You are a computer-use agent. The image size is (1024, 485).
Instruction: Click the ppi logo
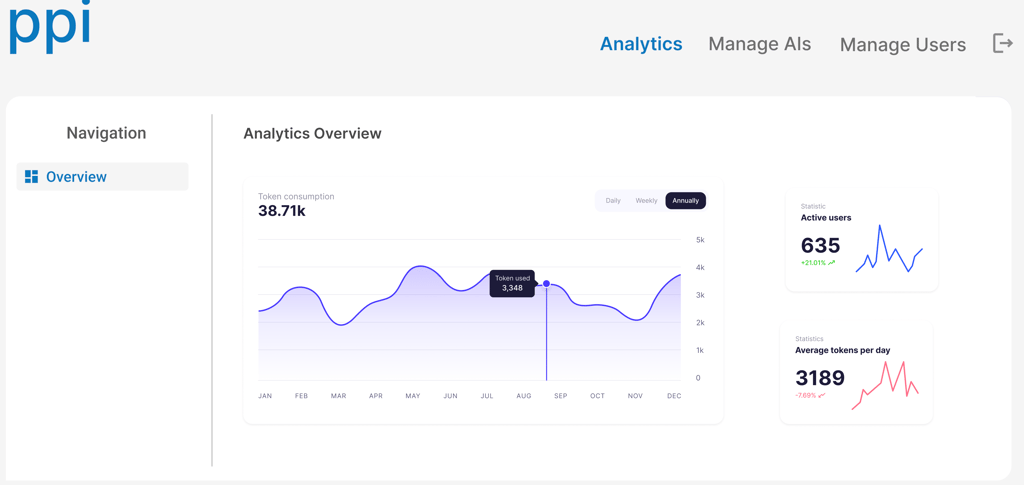50,27
